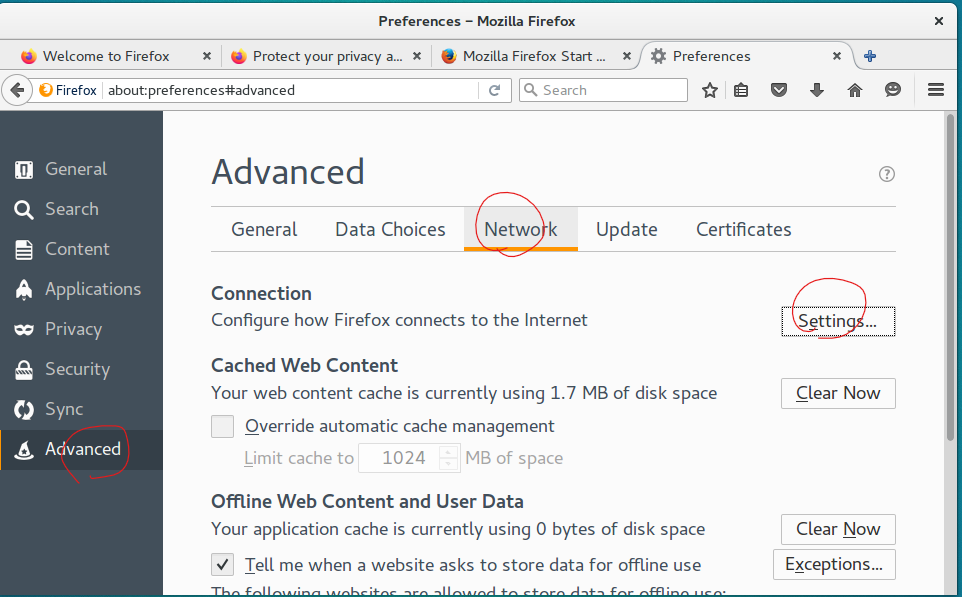Open Privacy preferences in sidebar

pos(82,329)
